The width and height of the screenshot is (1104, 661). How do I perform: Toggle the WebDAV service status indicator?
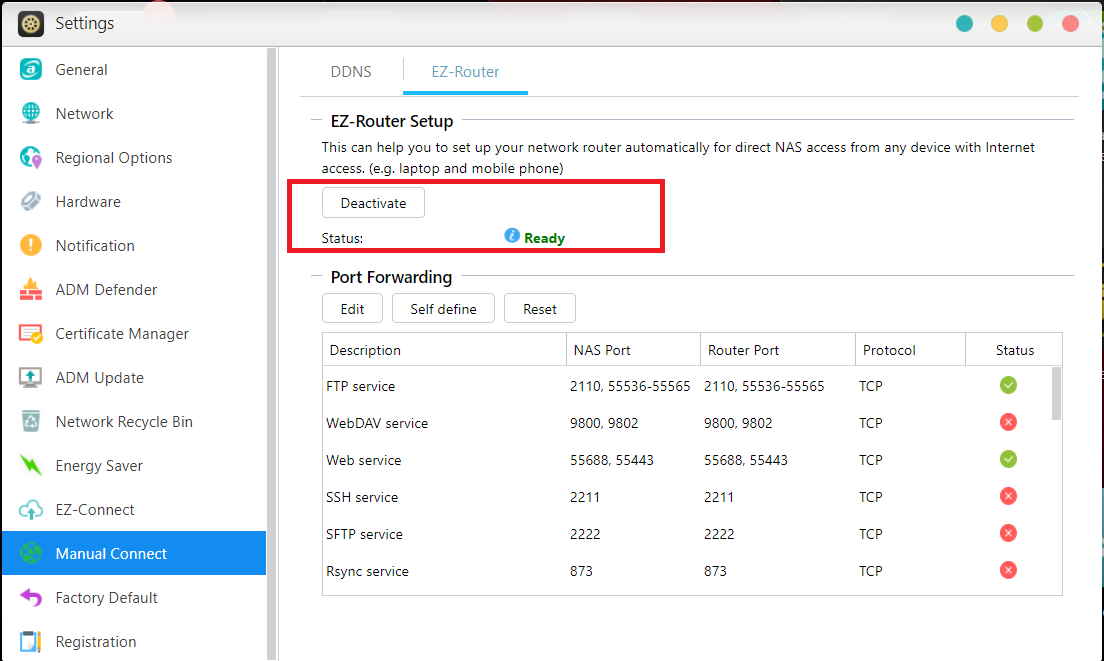coord(1008,422)
